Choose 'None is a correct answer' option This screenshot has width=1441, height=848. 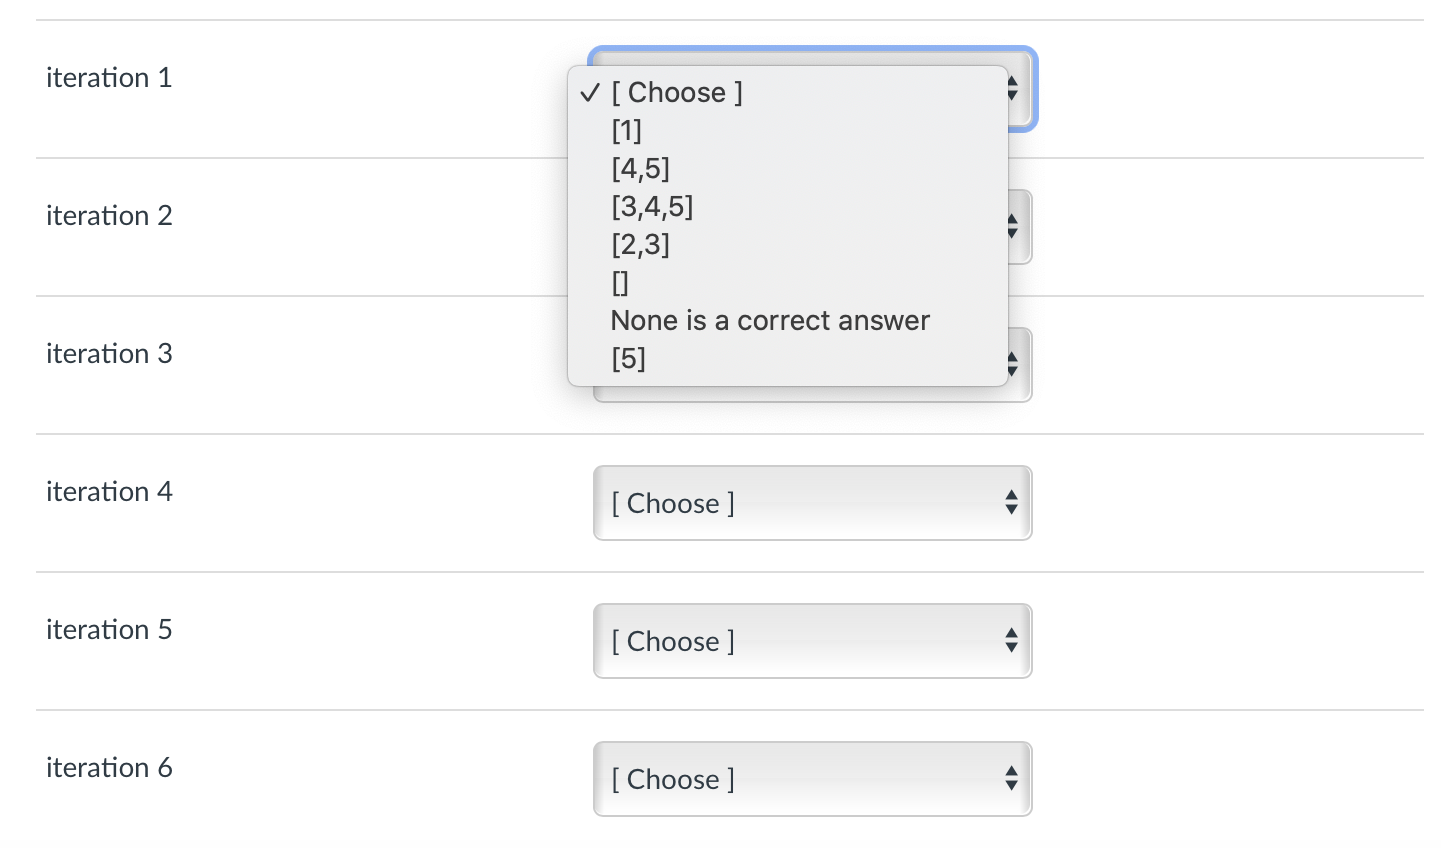769,320
